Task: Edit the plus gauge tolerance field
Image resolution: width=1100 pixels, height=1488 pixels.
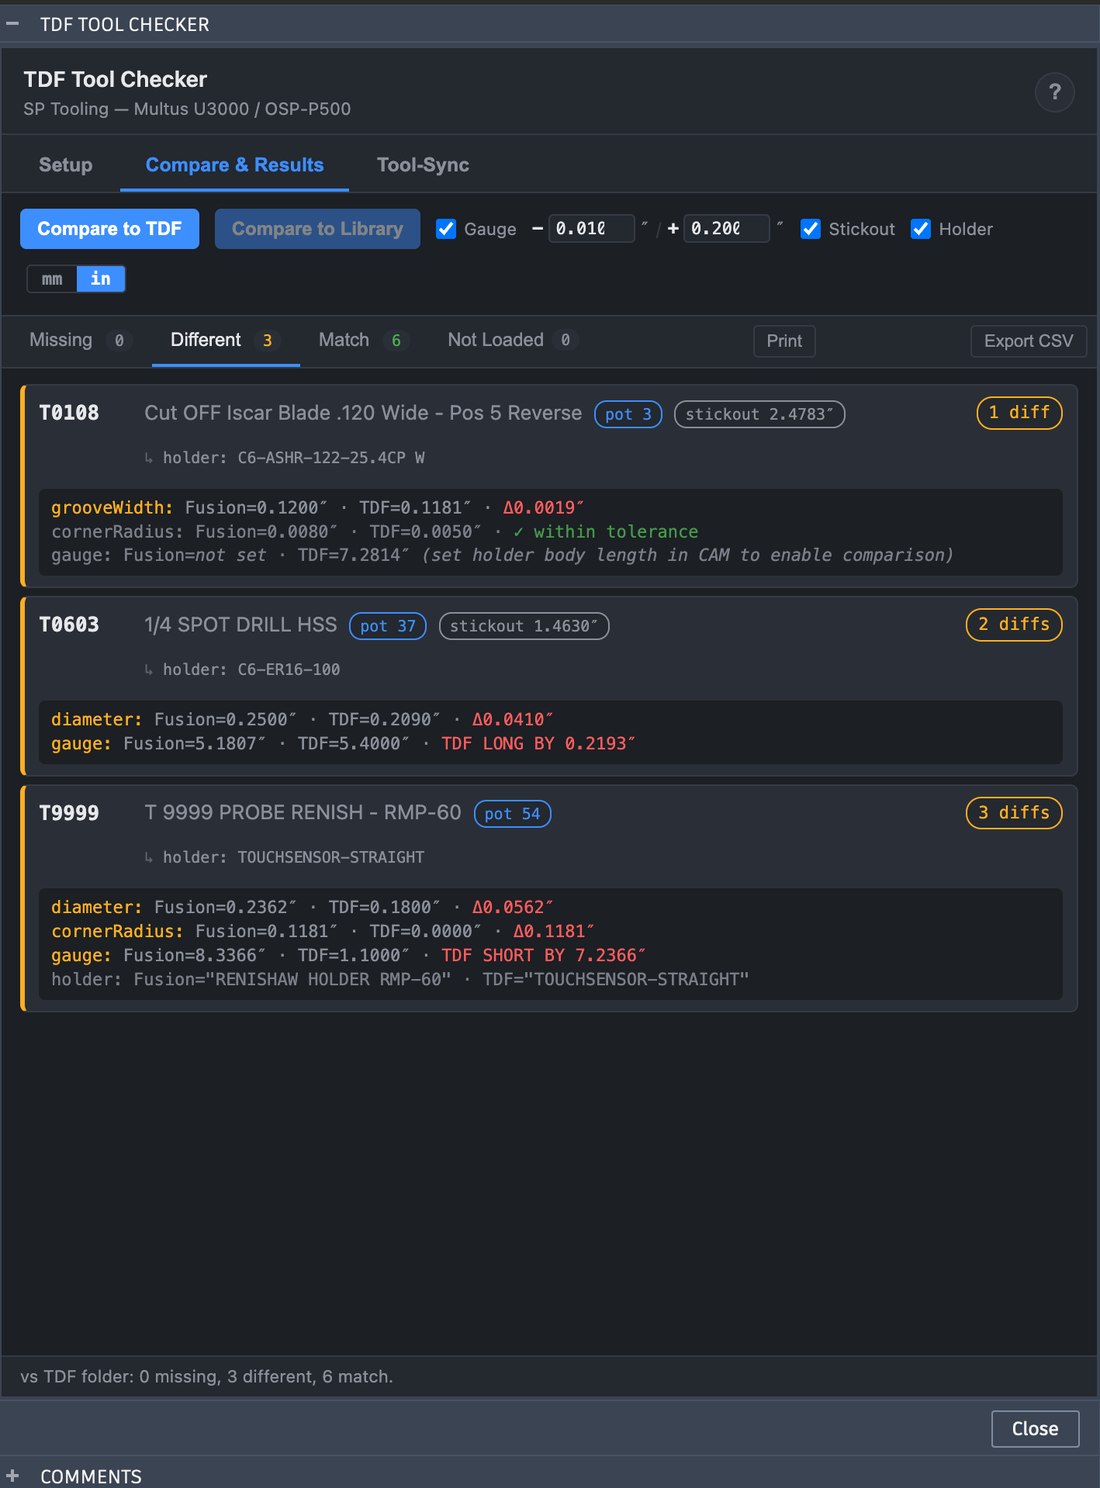Action: coord(726,228)
